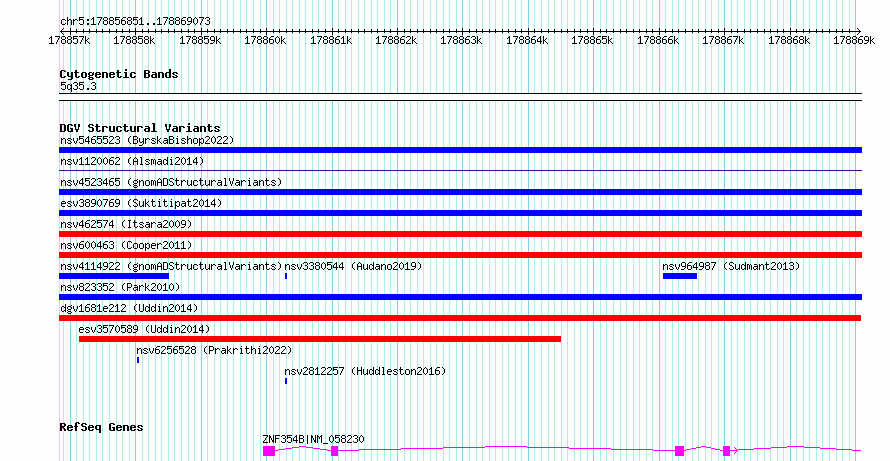
Task: Select the red bar under dgv1681e212
Action: click(460, 318)
